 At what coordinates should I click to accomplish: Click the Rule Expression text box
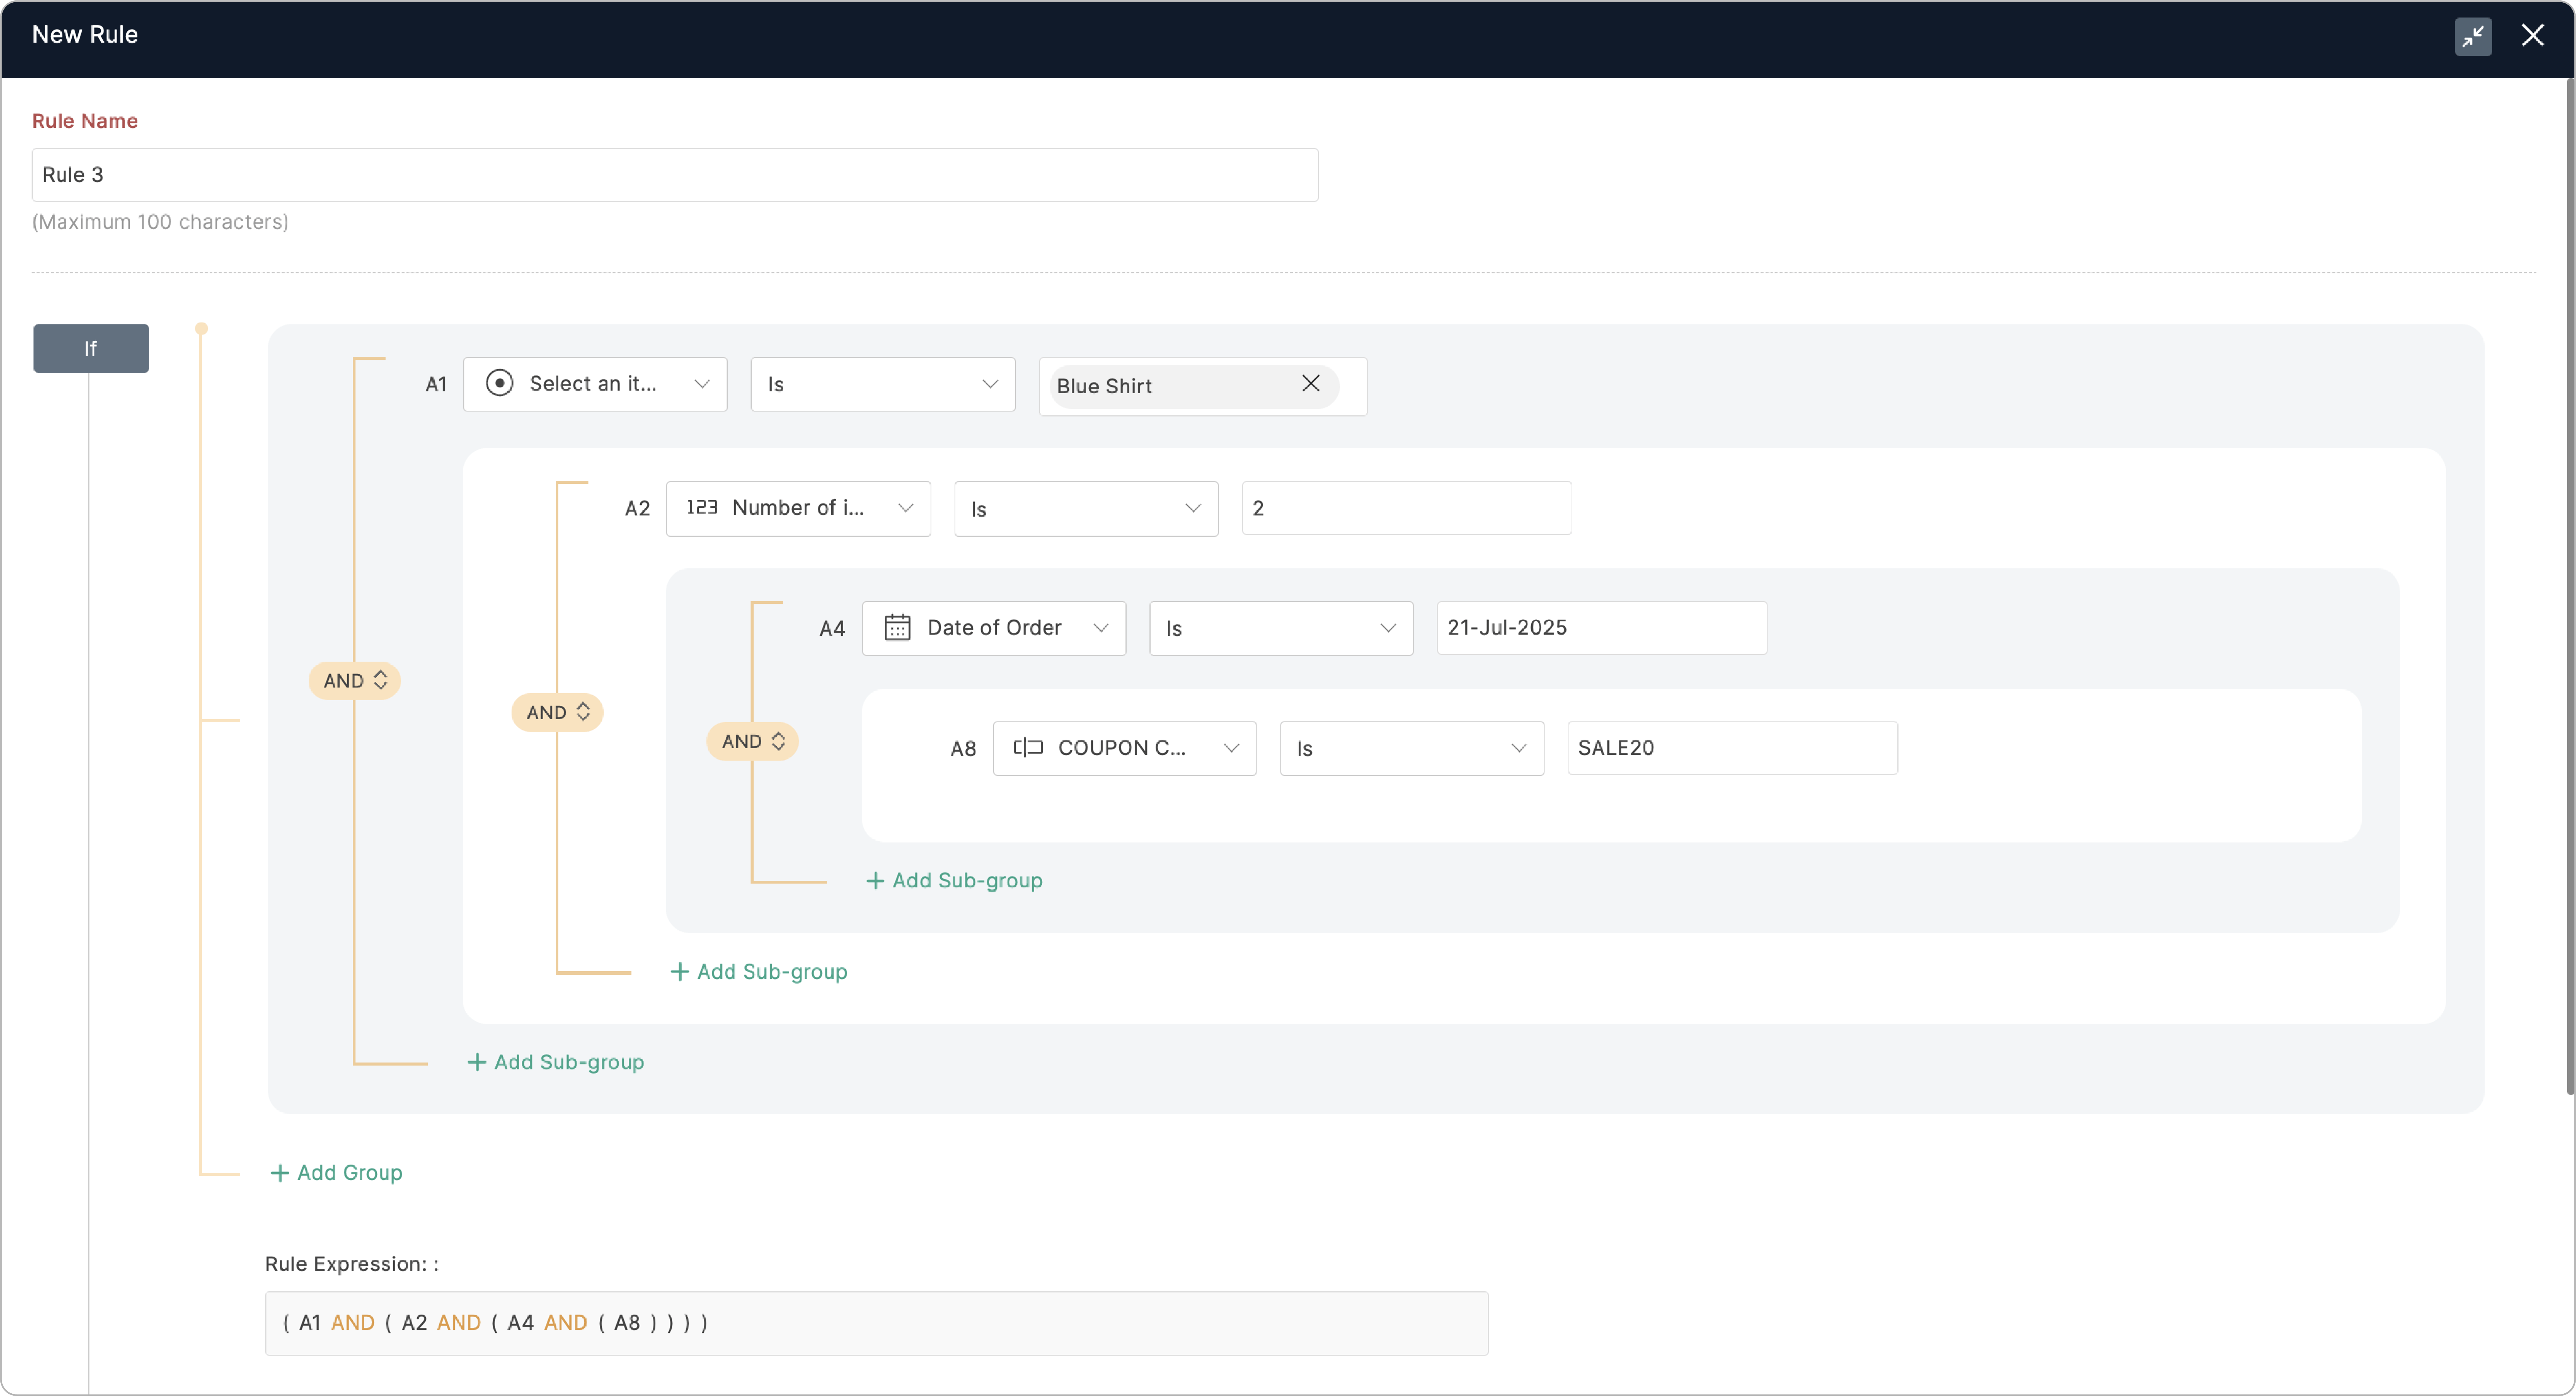(x=876, y=1323)
